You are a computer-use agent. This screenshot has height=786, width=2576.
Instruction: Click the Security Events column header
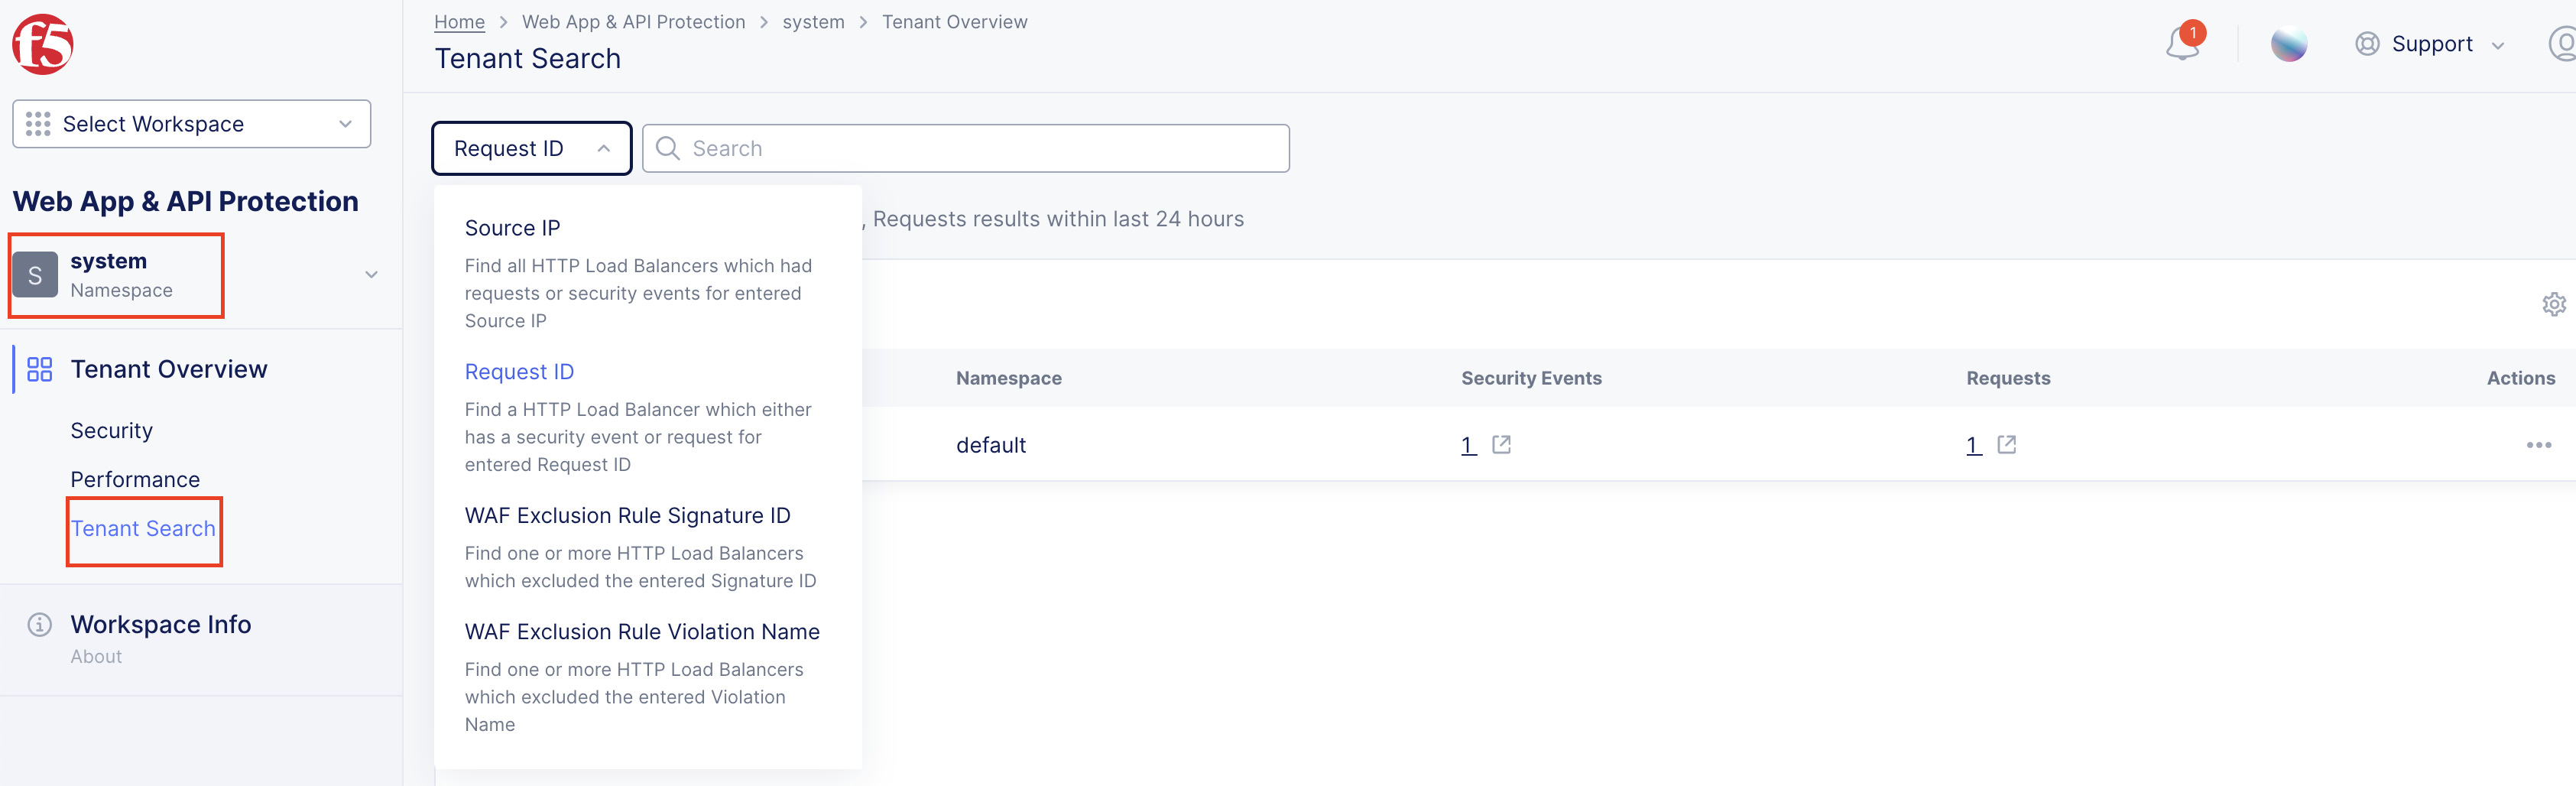pyautogui.click(x=1531, y=378)
